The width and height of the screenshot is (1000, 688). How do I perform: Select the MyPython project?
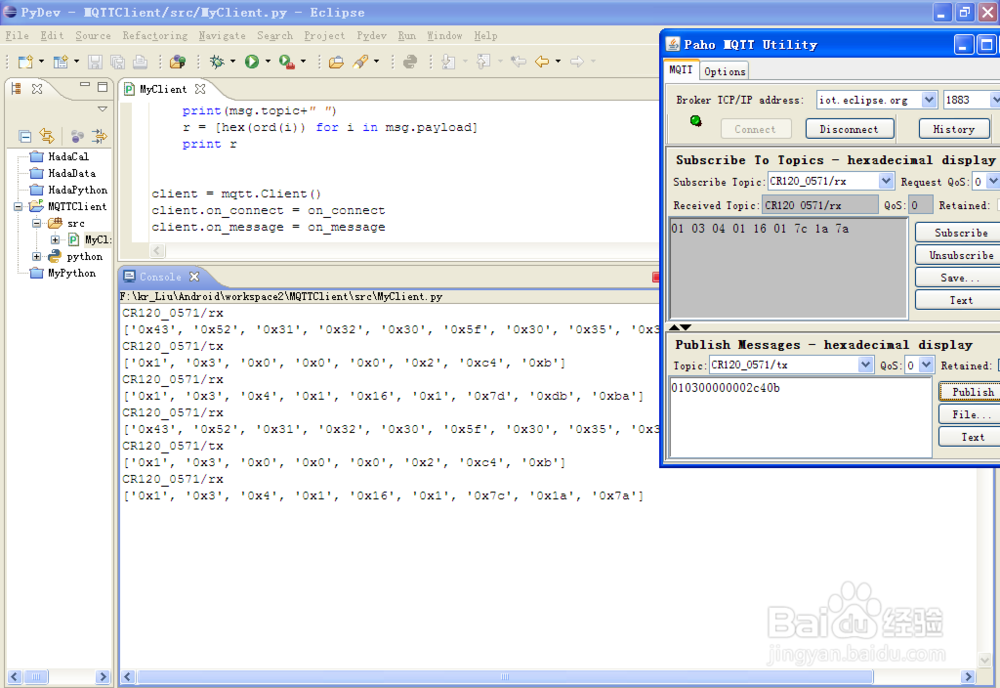point(64,273)
